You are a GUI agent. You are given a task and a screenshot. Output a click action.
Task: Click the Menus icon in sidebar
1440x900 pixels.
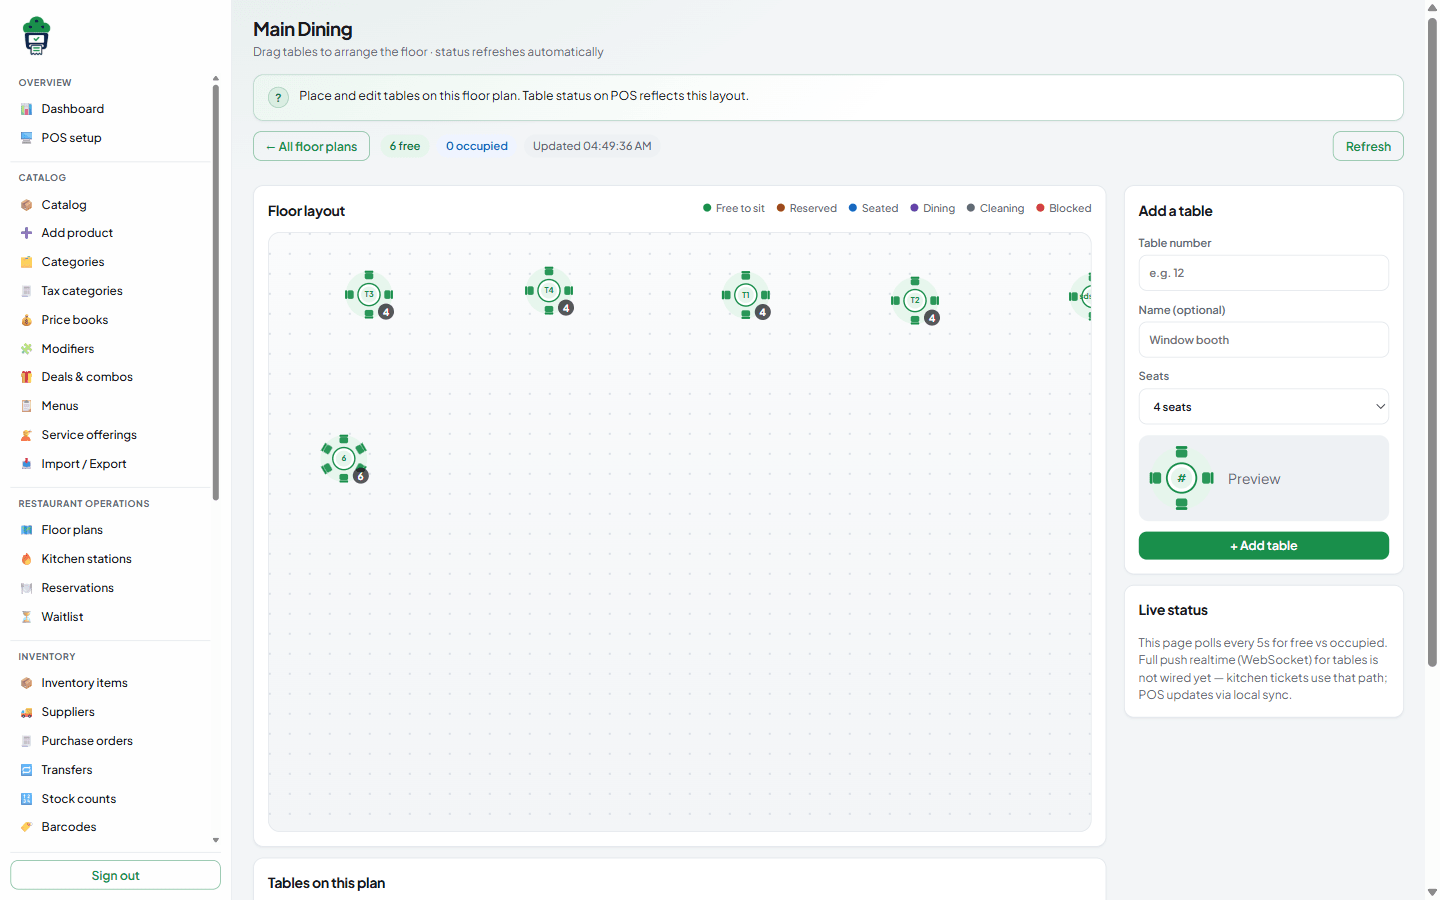tap(26, 406)
